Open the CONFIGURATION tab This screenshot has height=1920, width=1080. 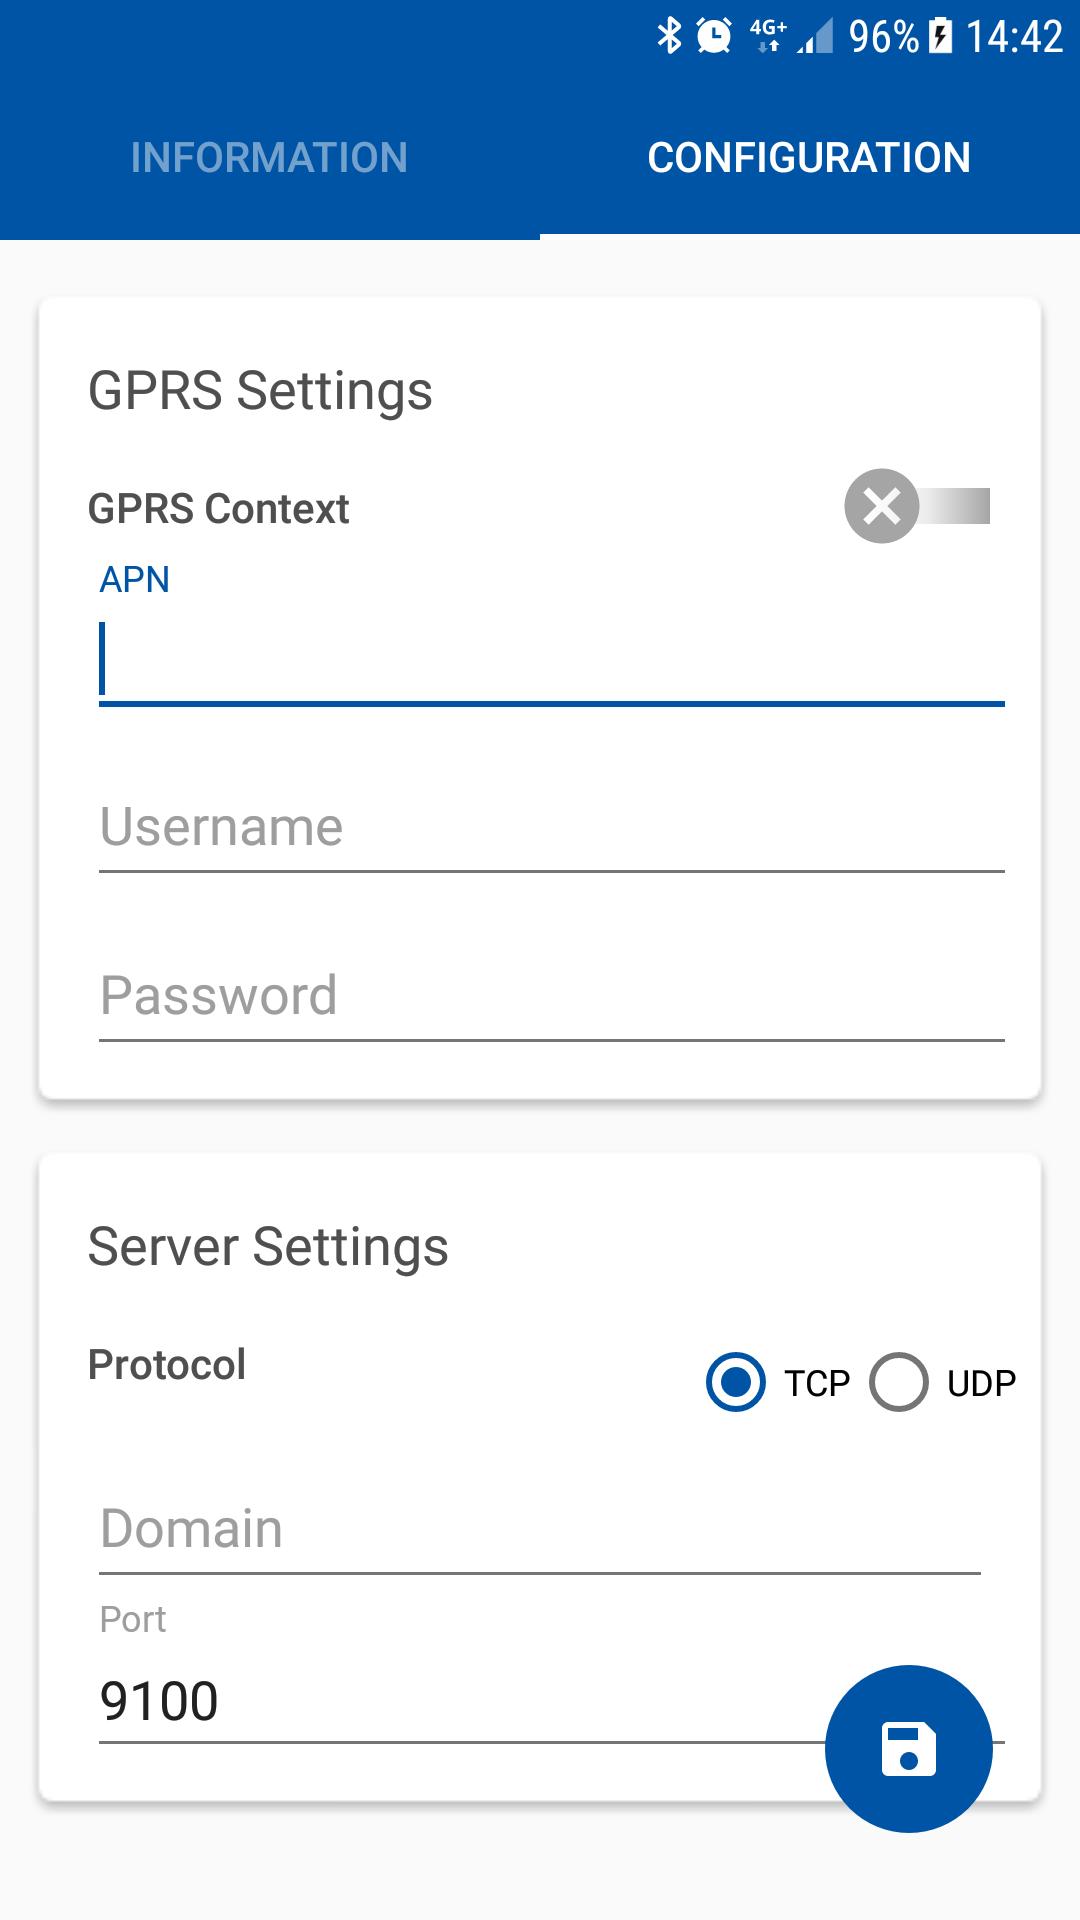click(809, 158)
